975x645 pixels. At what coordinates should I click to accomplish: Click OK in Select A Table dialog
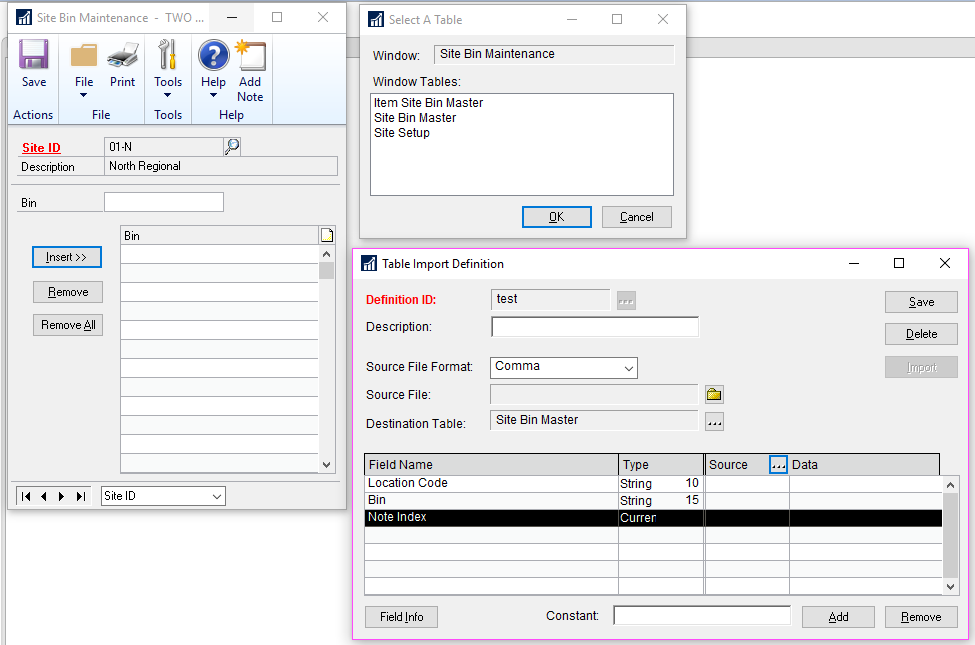click(x=556, y=217)
